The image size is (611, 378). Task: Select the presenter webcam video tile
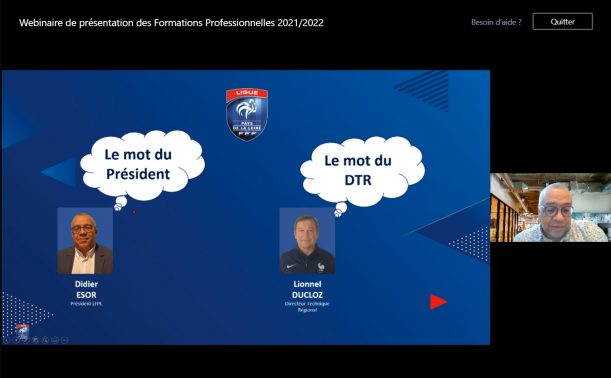click(550, 207)
